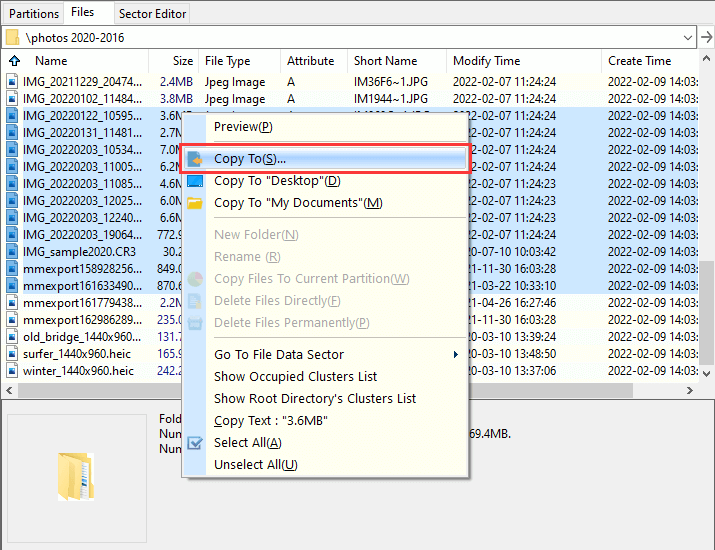Sort files by Modify Time column
715x550 pixels.
[486, 61]
